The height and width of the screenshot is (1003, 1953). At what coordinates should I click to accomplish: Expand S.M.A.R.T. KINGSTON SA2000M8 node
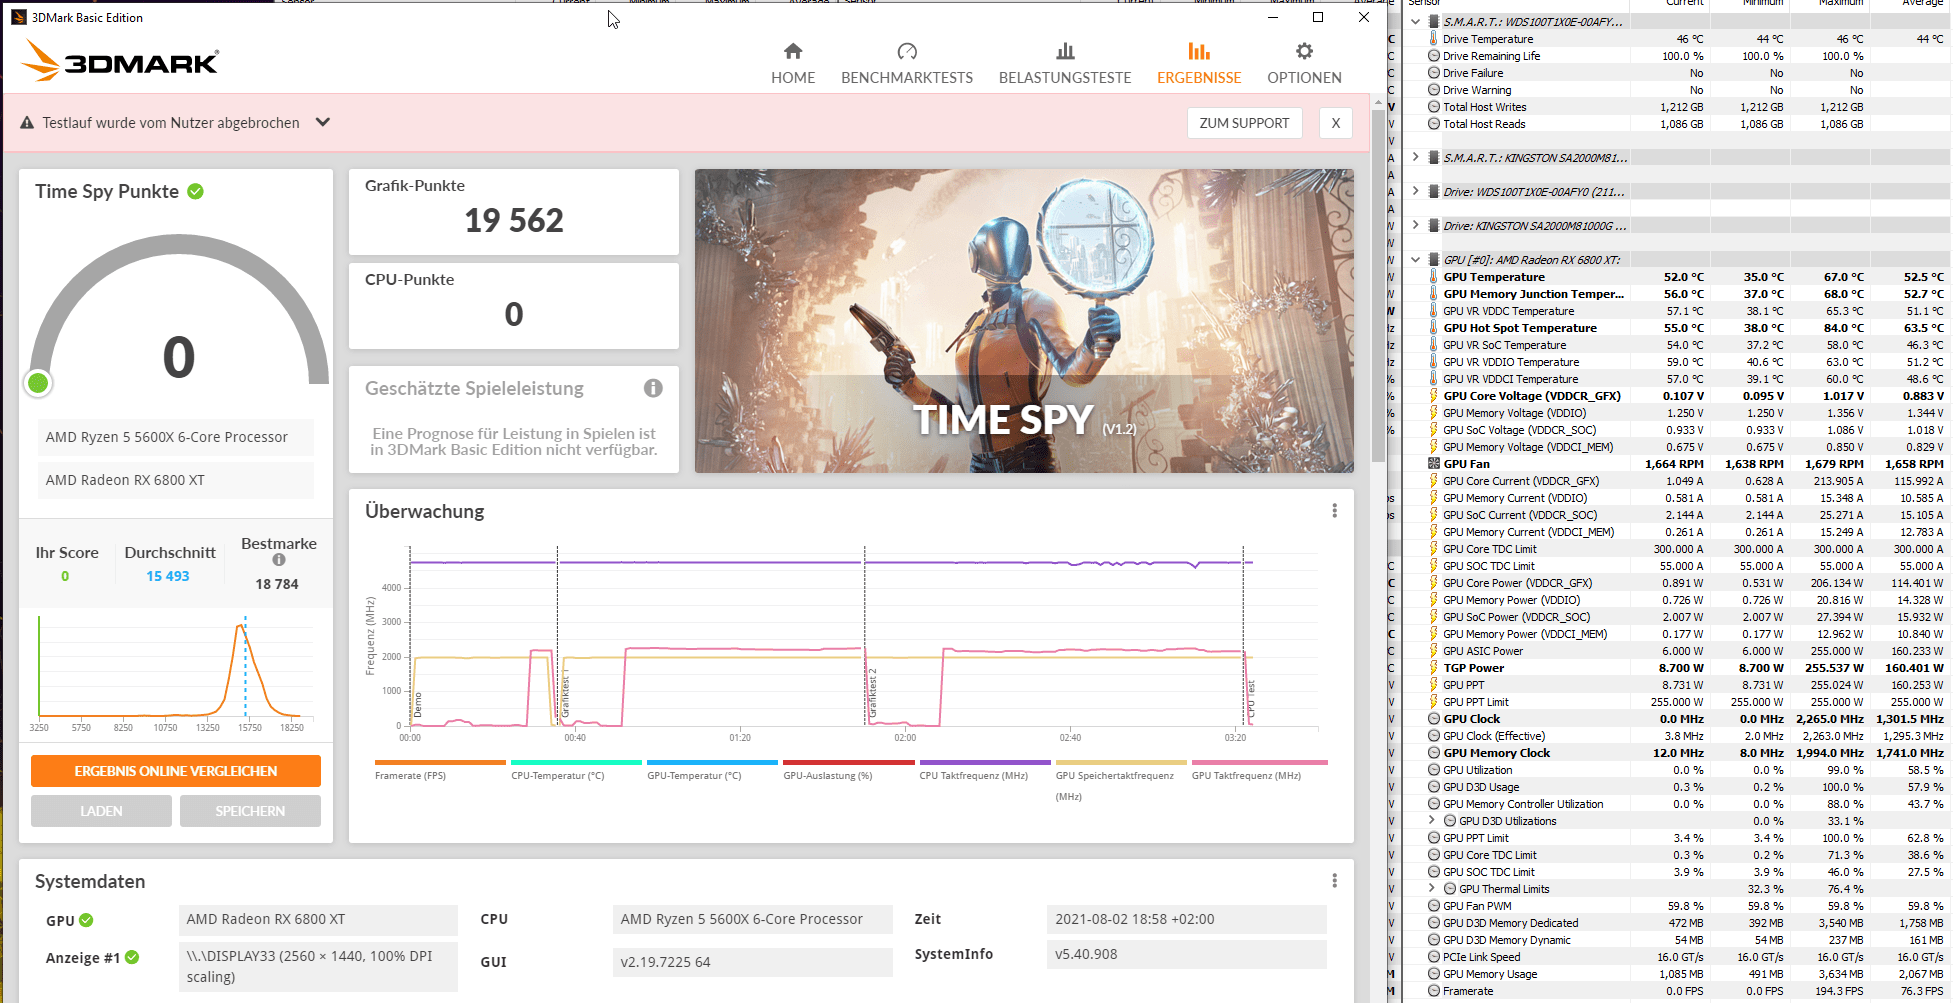1415,157
